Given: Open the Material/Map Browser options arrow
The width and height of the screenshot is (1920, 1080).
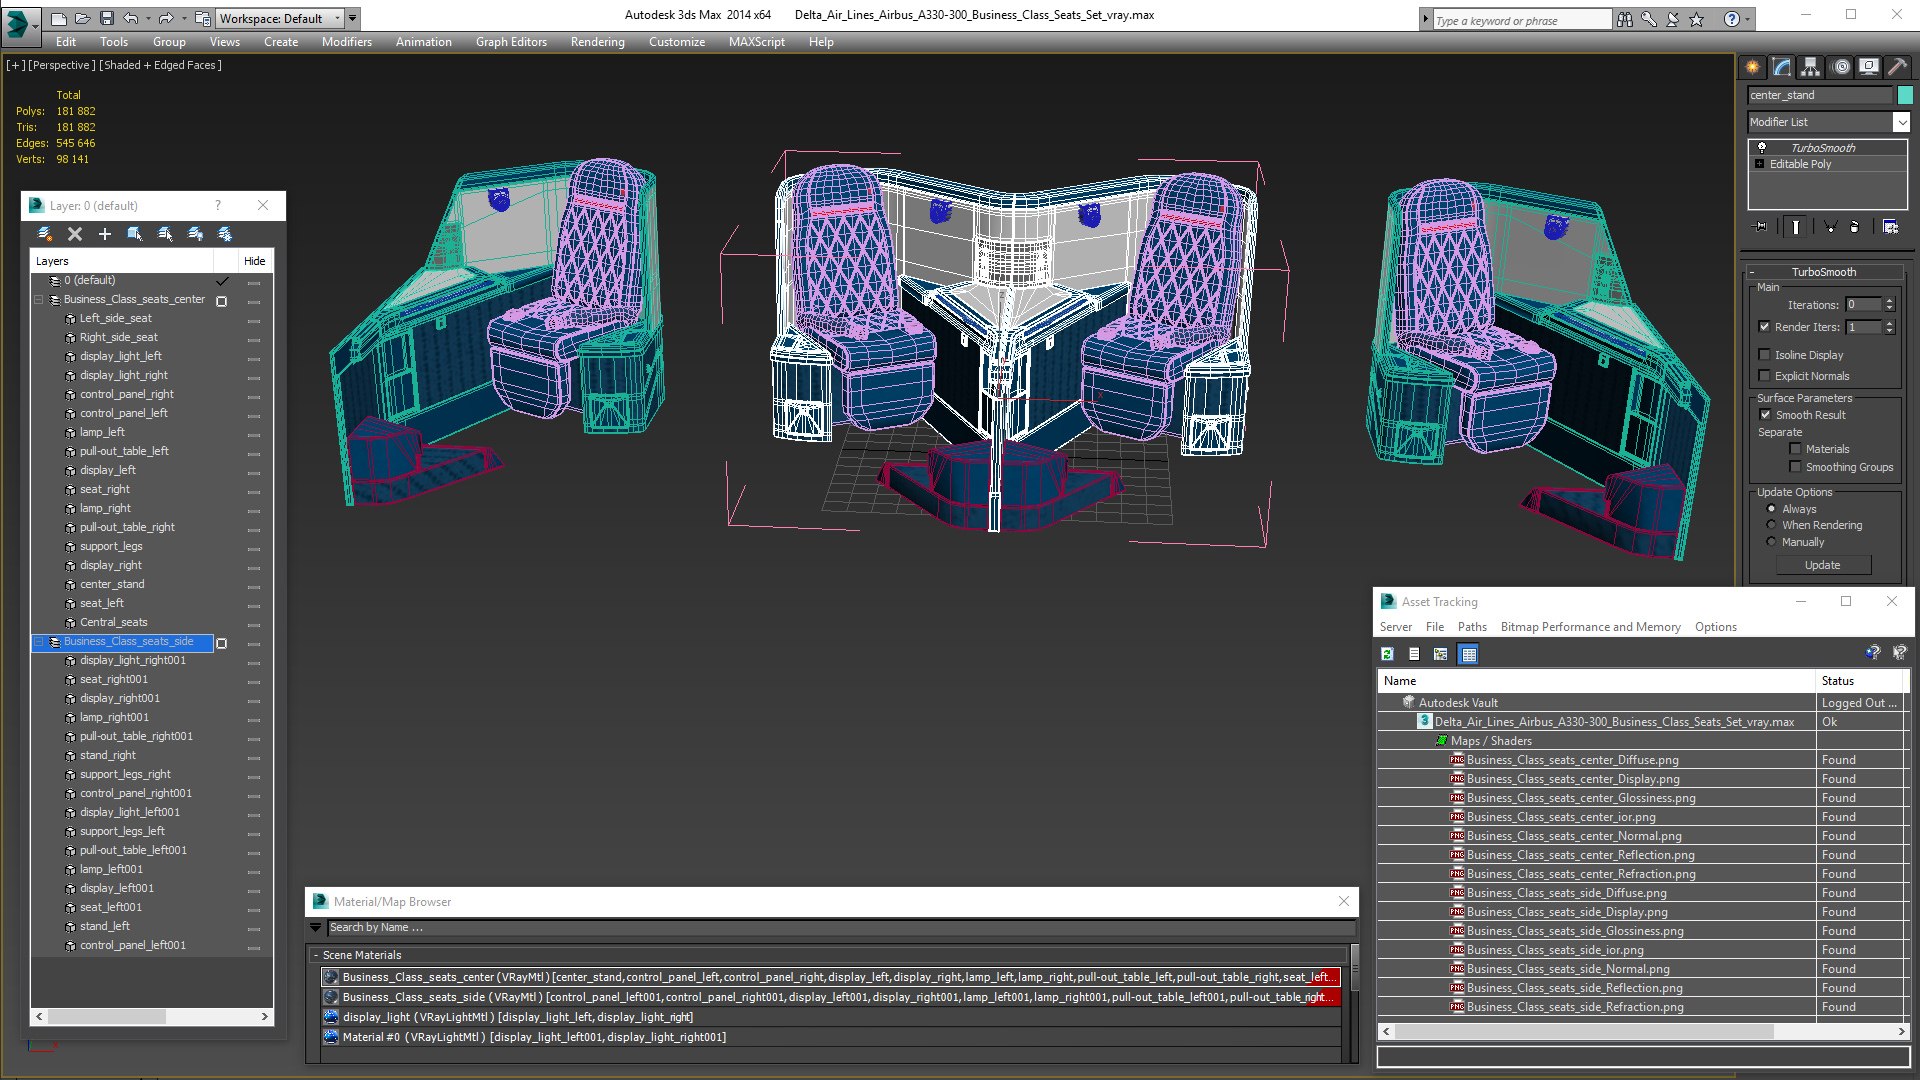Looking at the screenshot, I should click(316, 928).
